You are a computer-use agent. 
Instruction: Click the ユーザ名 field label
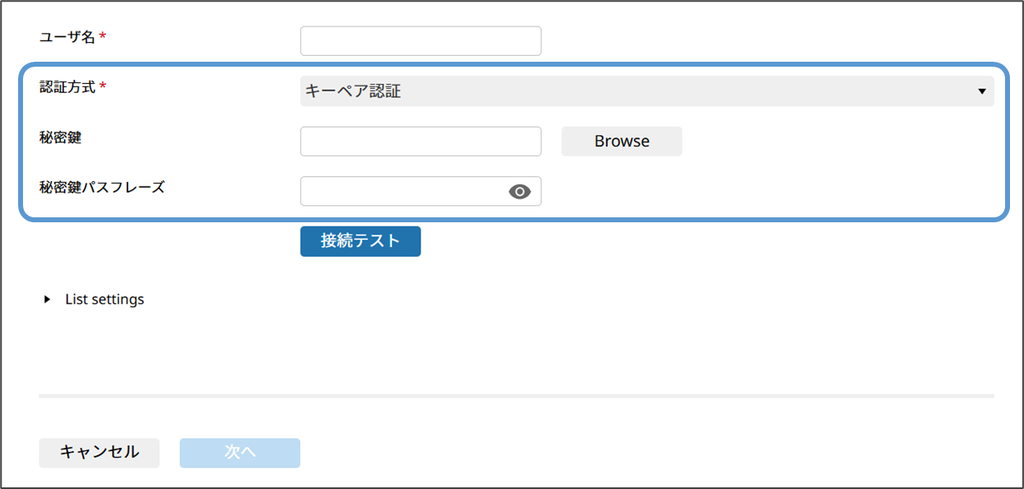67,37
